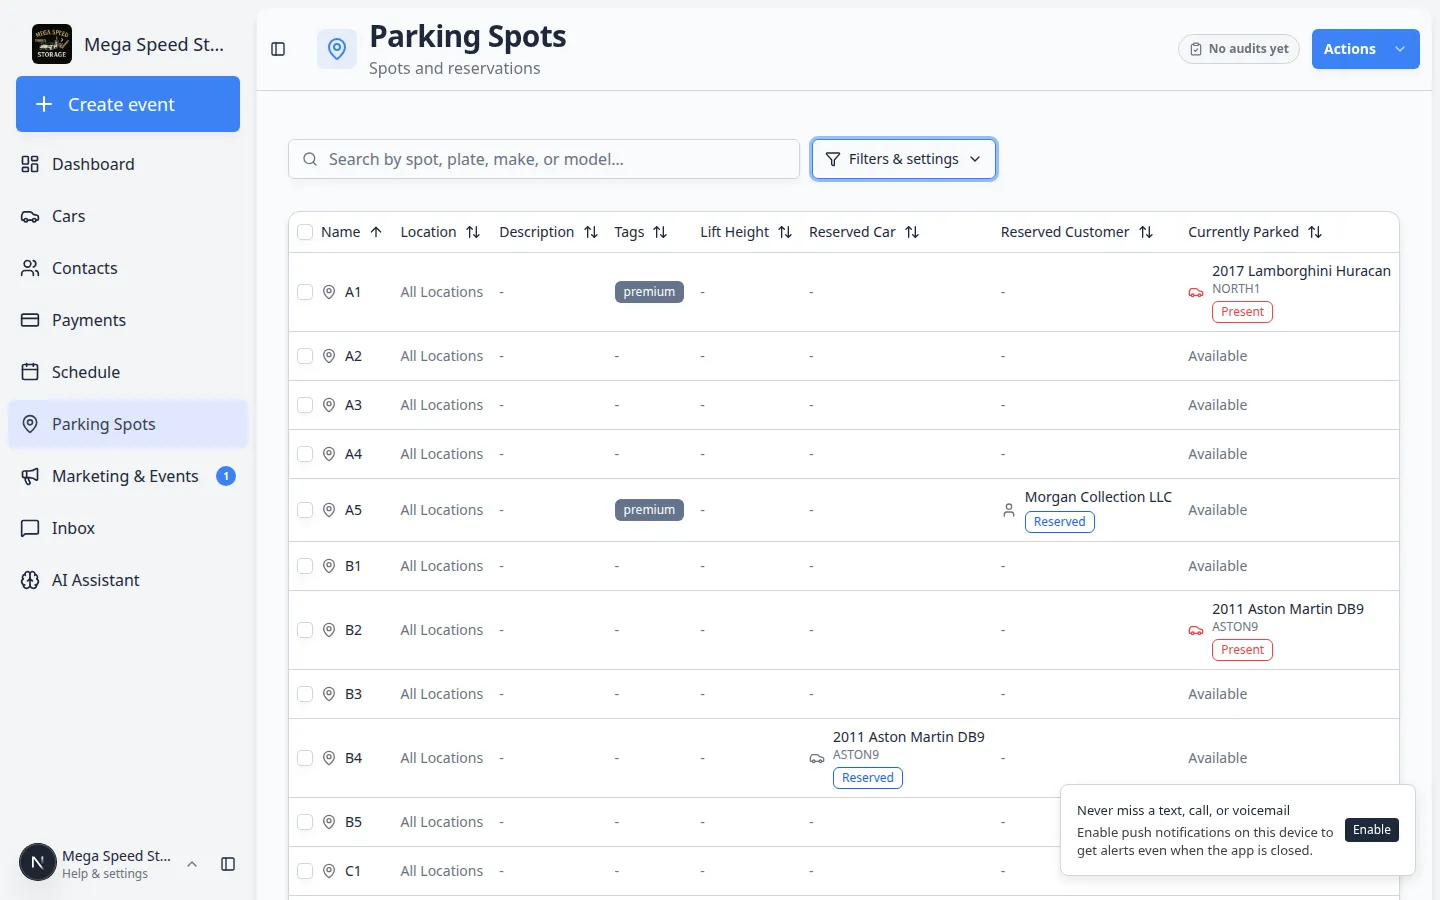Sort the Lift Height column via its arrows

(x=785, y=232)
